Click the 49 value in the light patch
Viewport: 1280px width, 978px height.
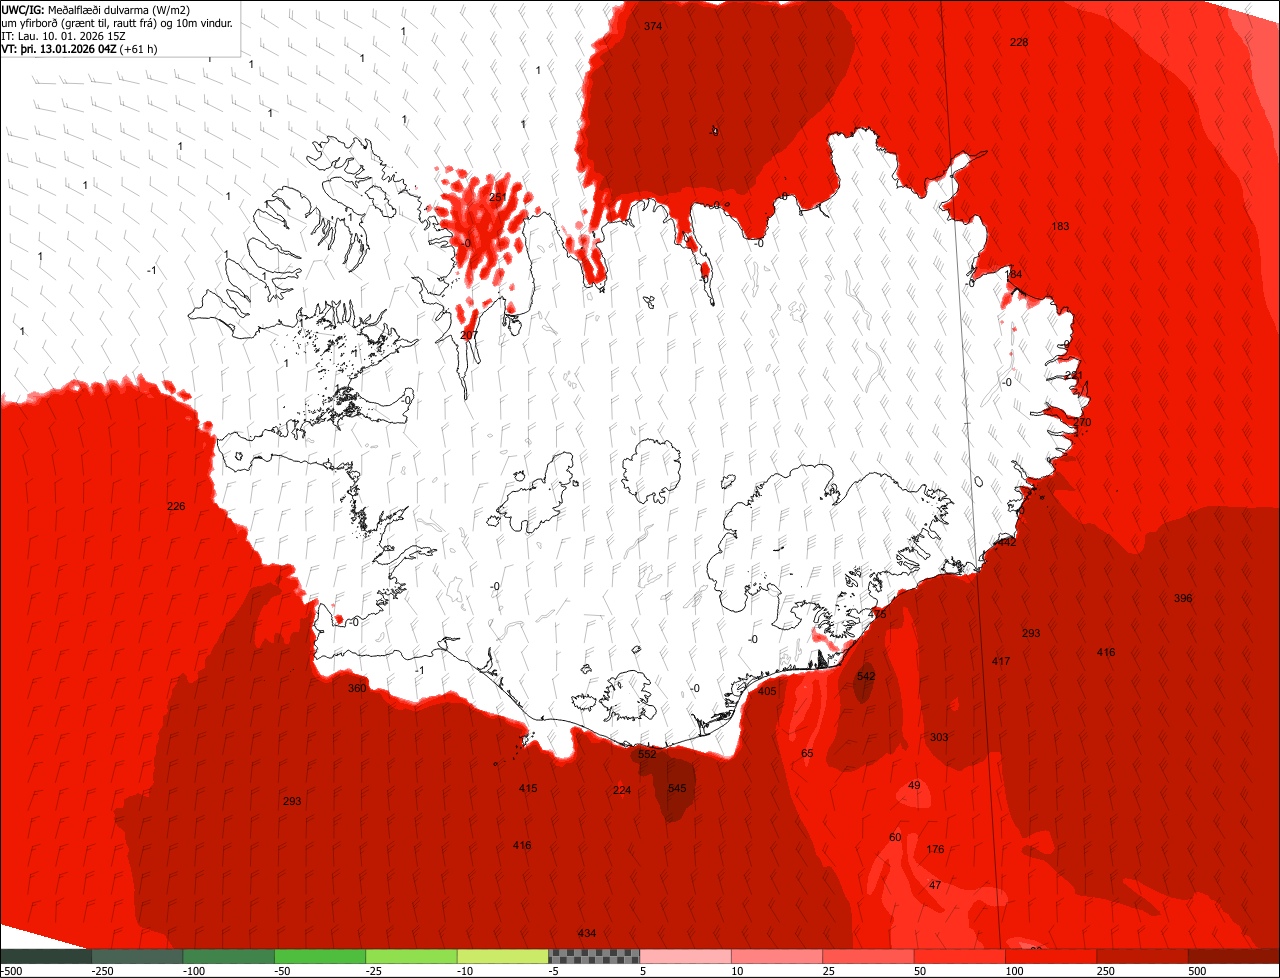914,785
